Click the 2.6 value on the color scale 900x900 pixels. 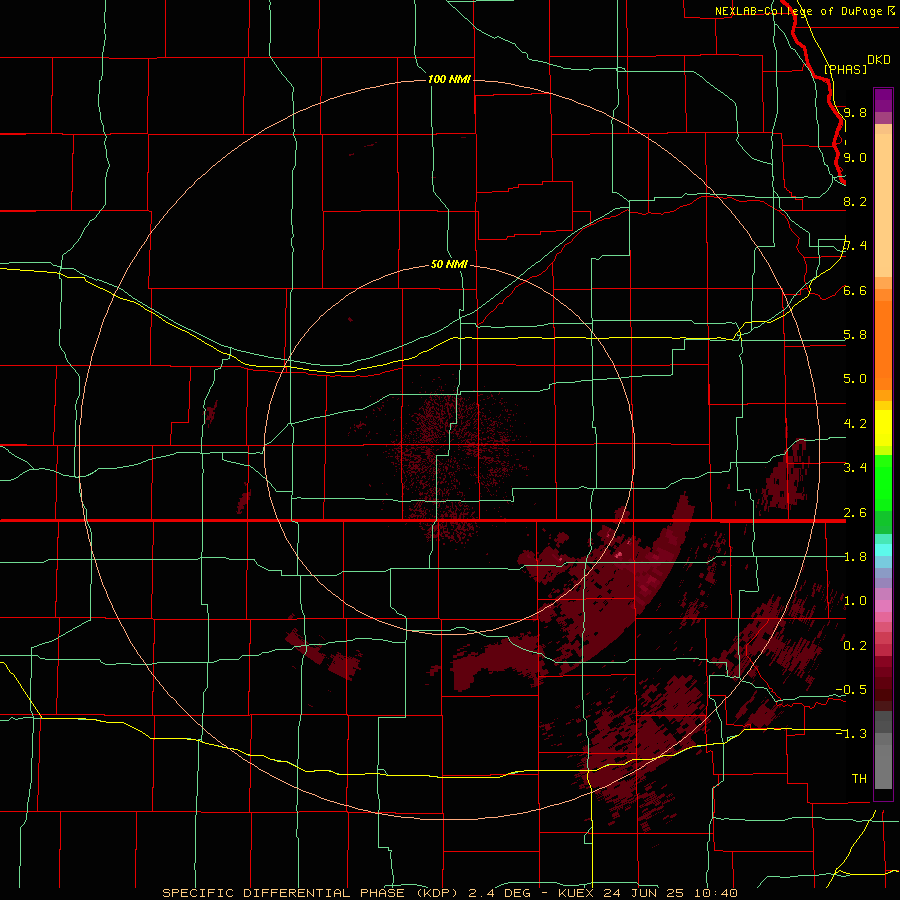click(x=855, y=512)
